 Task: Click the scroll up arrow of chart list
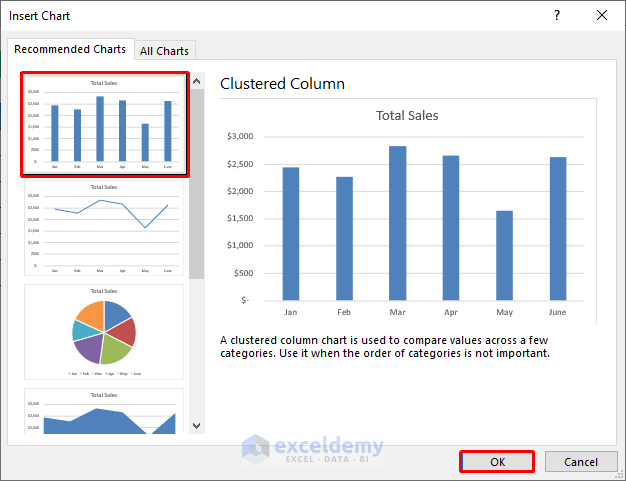(196, 81)
